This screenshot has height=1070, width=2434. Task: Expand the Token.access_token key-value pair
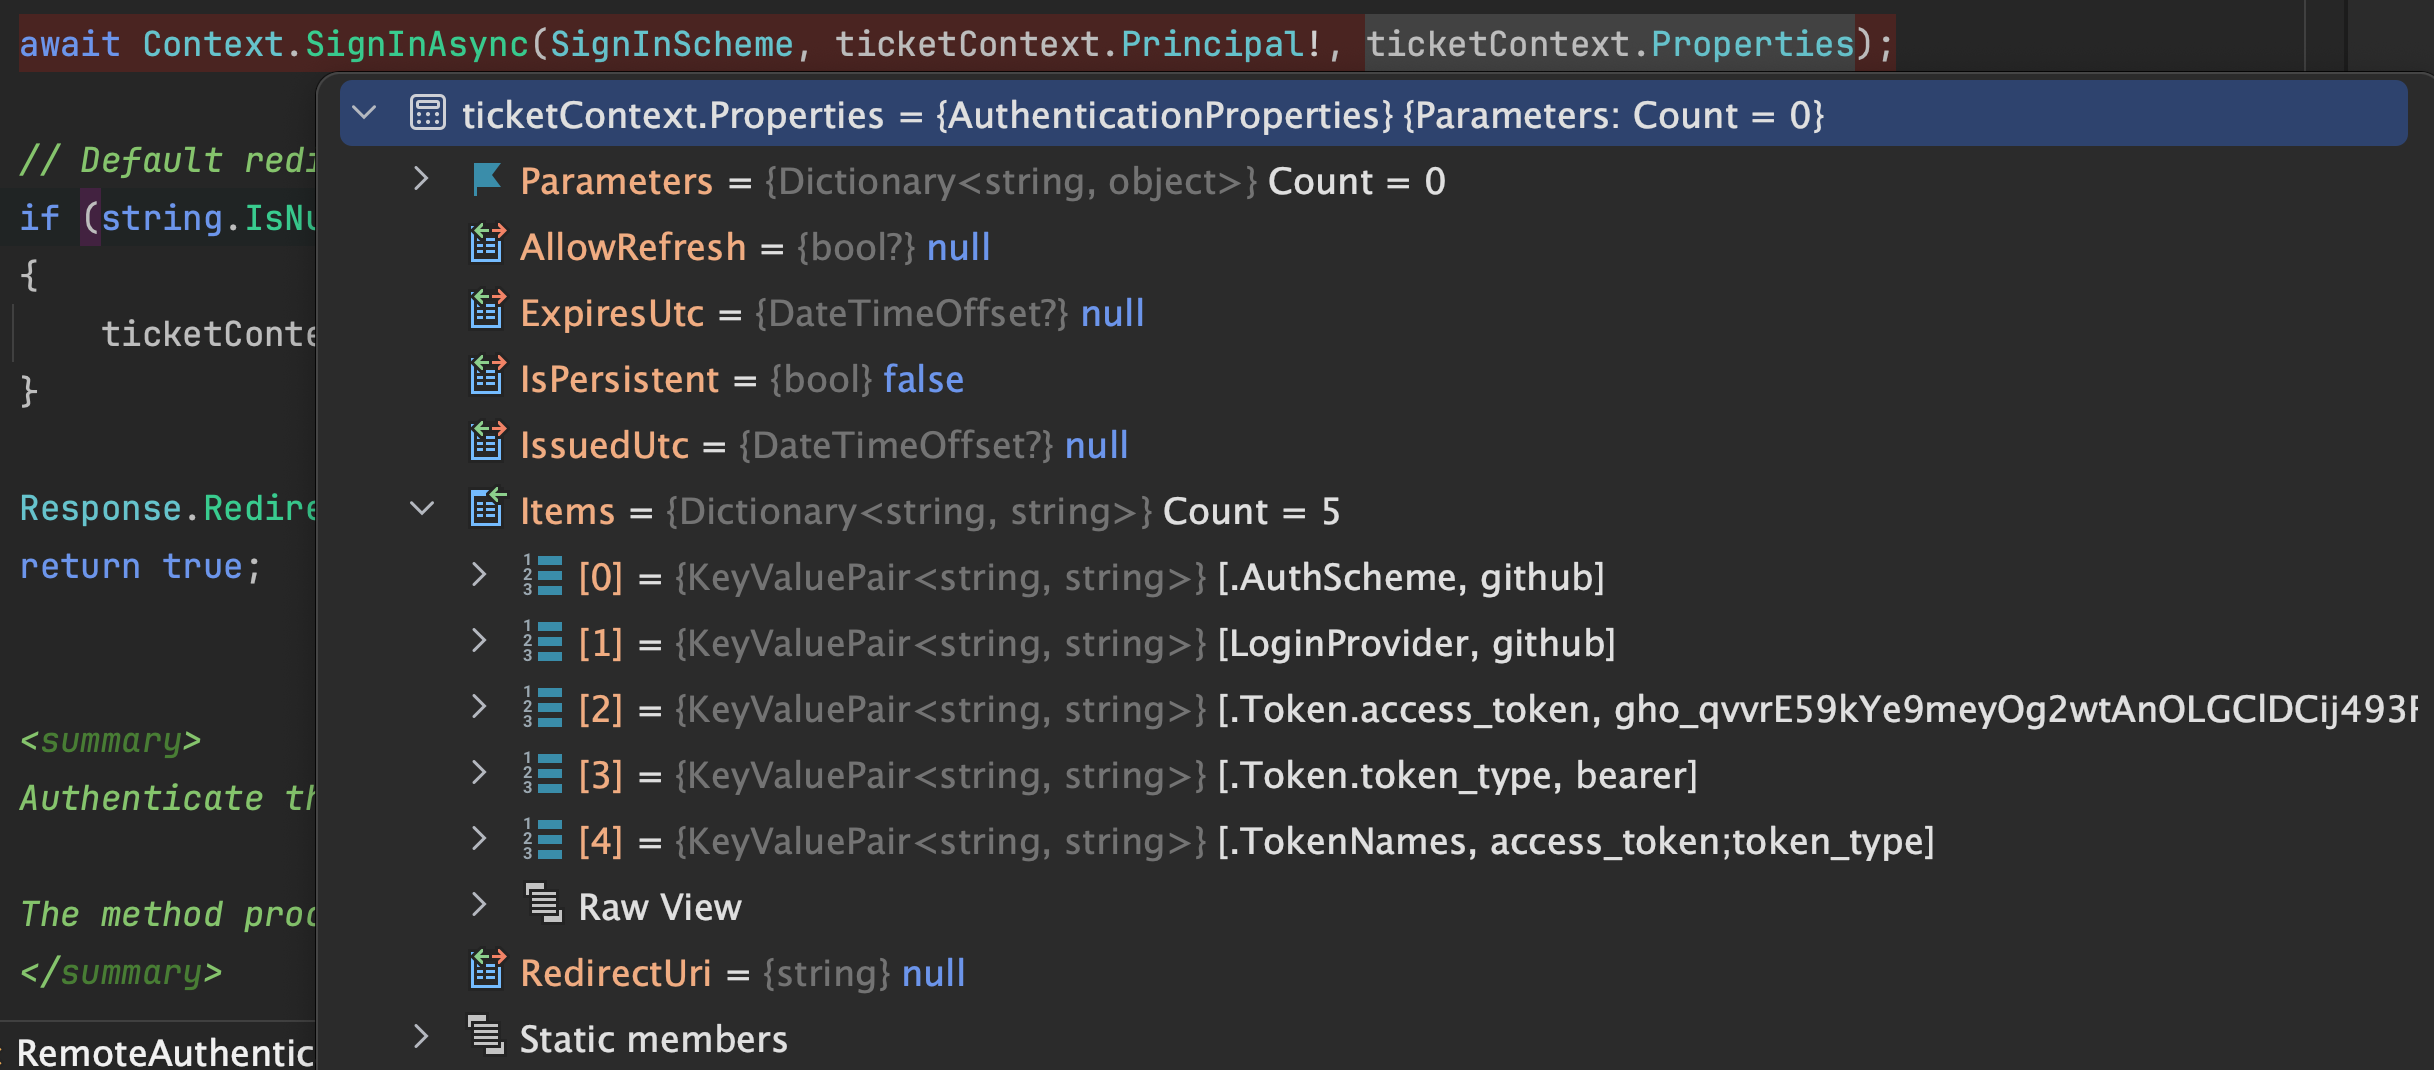pyautogui.click(x=478, y=708)
